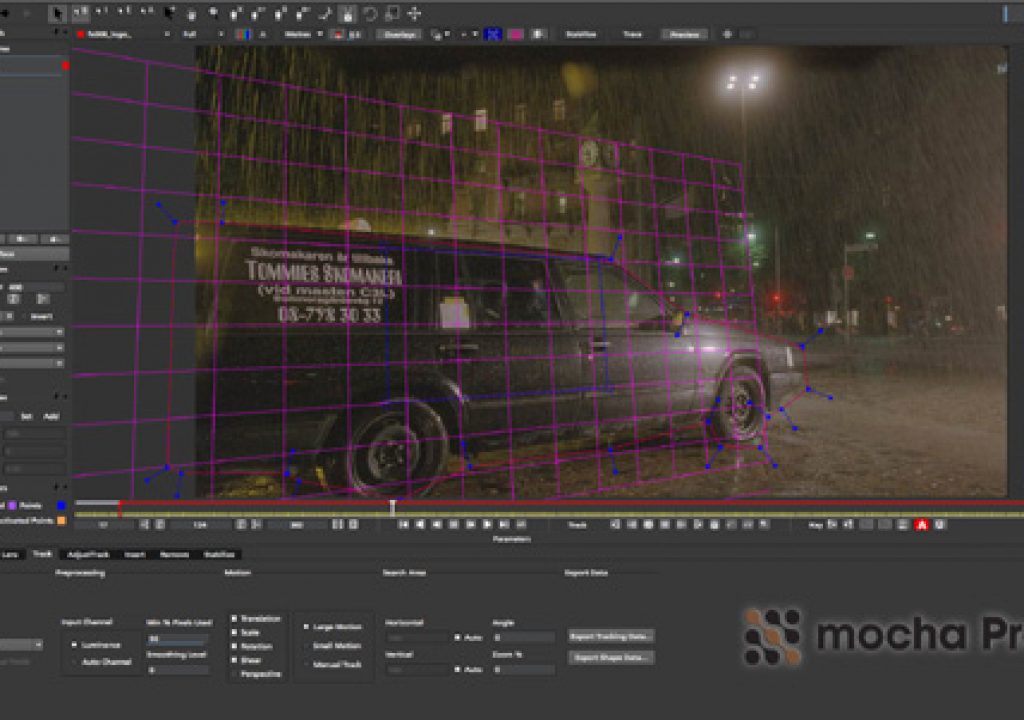Switch to the Stabilize tab
The image size is (1024, 720).
coord(219,554)
